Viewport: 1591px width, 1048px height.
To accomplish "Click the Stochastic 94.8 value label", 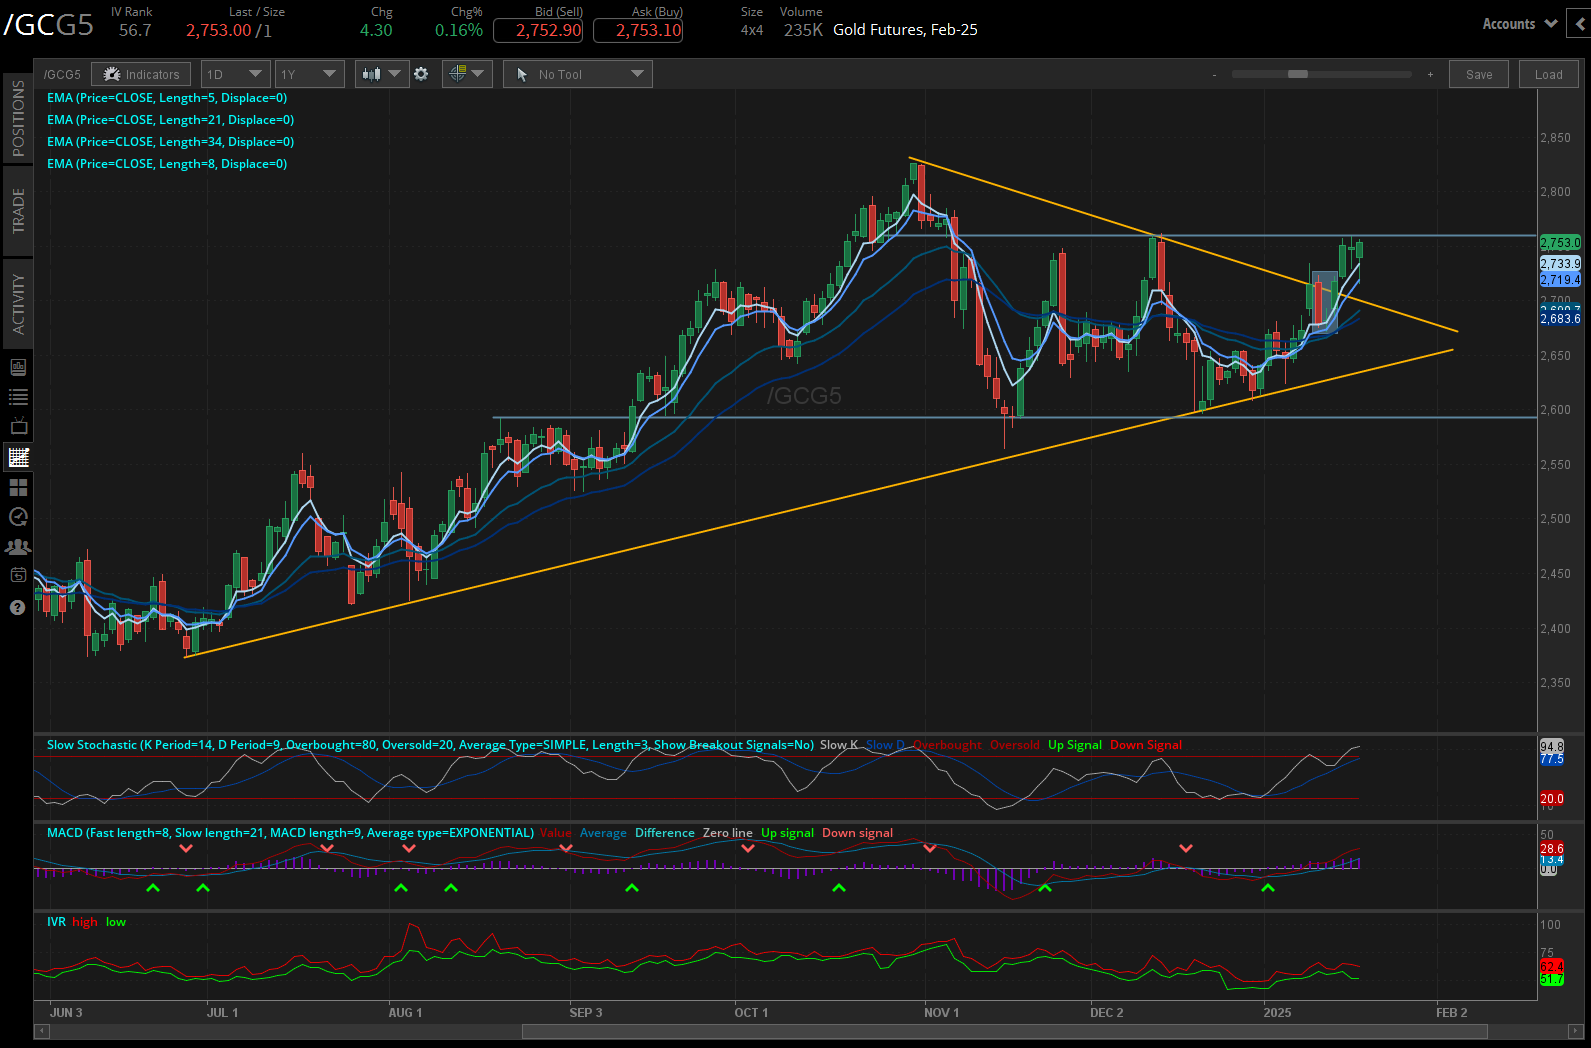I will (x=1552, y=747).
